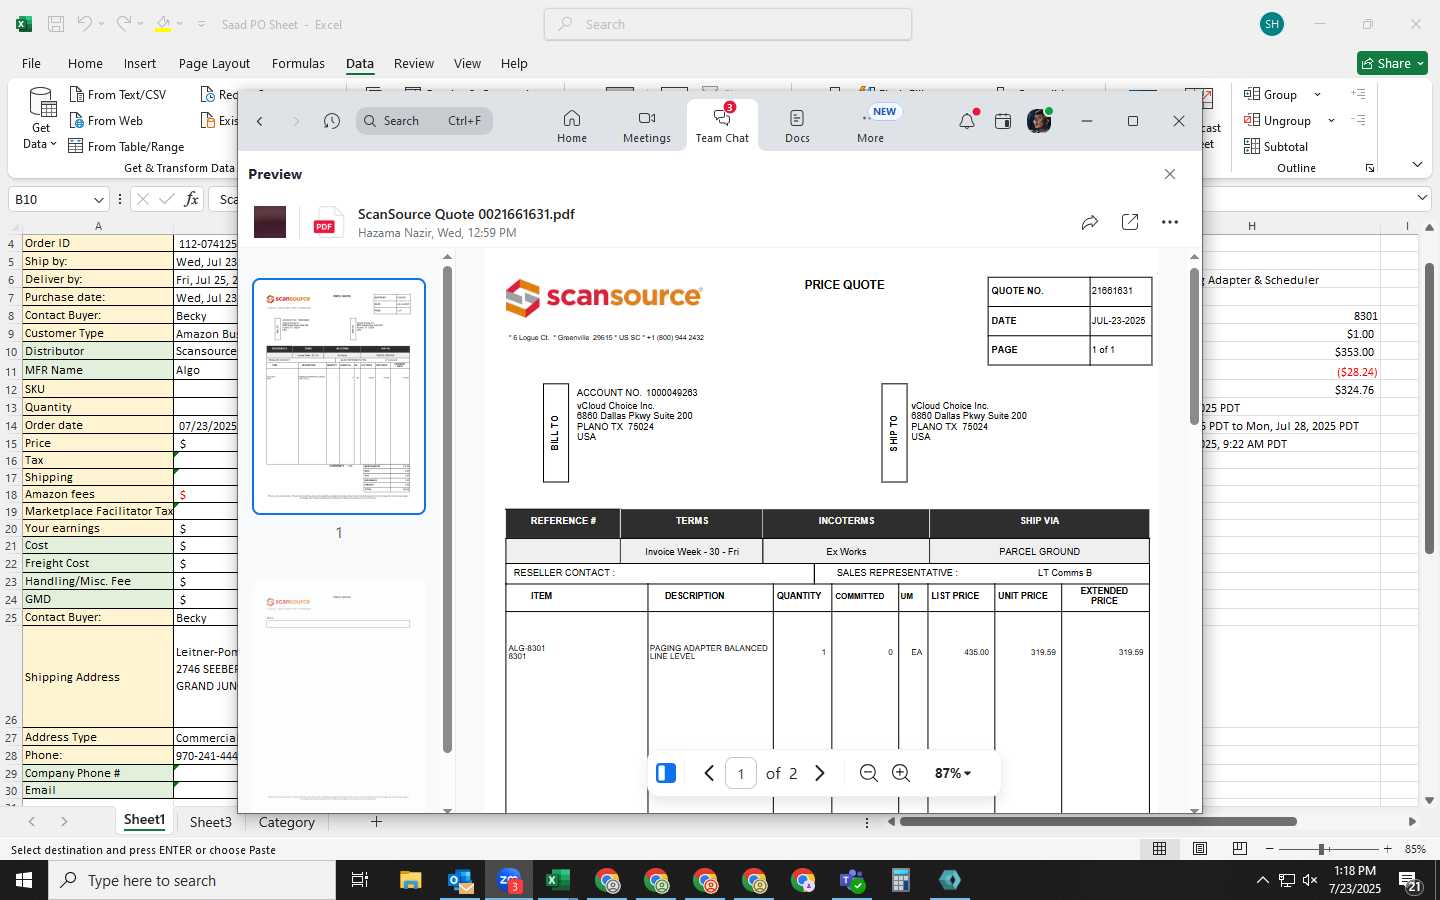Viewport: 1440px width, 900px height.
Task: Open Formulas ribbon tab
Action: 298,63
